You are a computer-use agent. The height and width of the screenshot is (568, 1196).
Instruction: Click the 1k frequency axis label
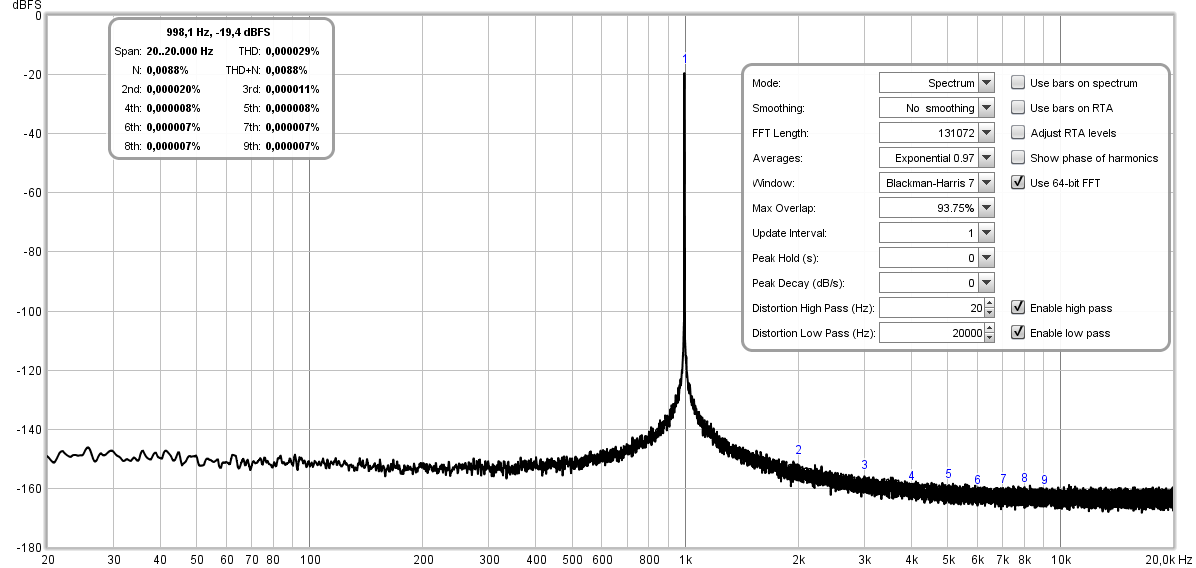point(685,560)
